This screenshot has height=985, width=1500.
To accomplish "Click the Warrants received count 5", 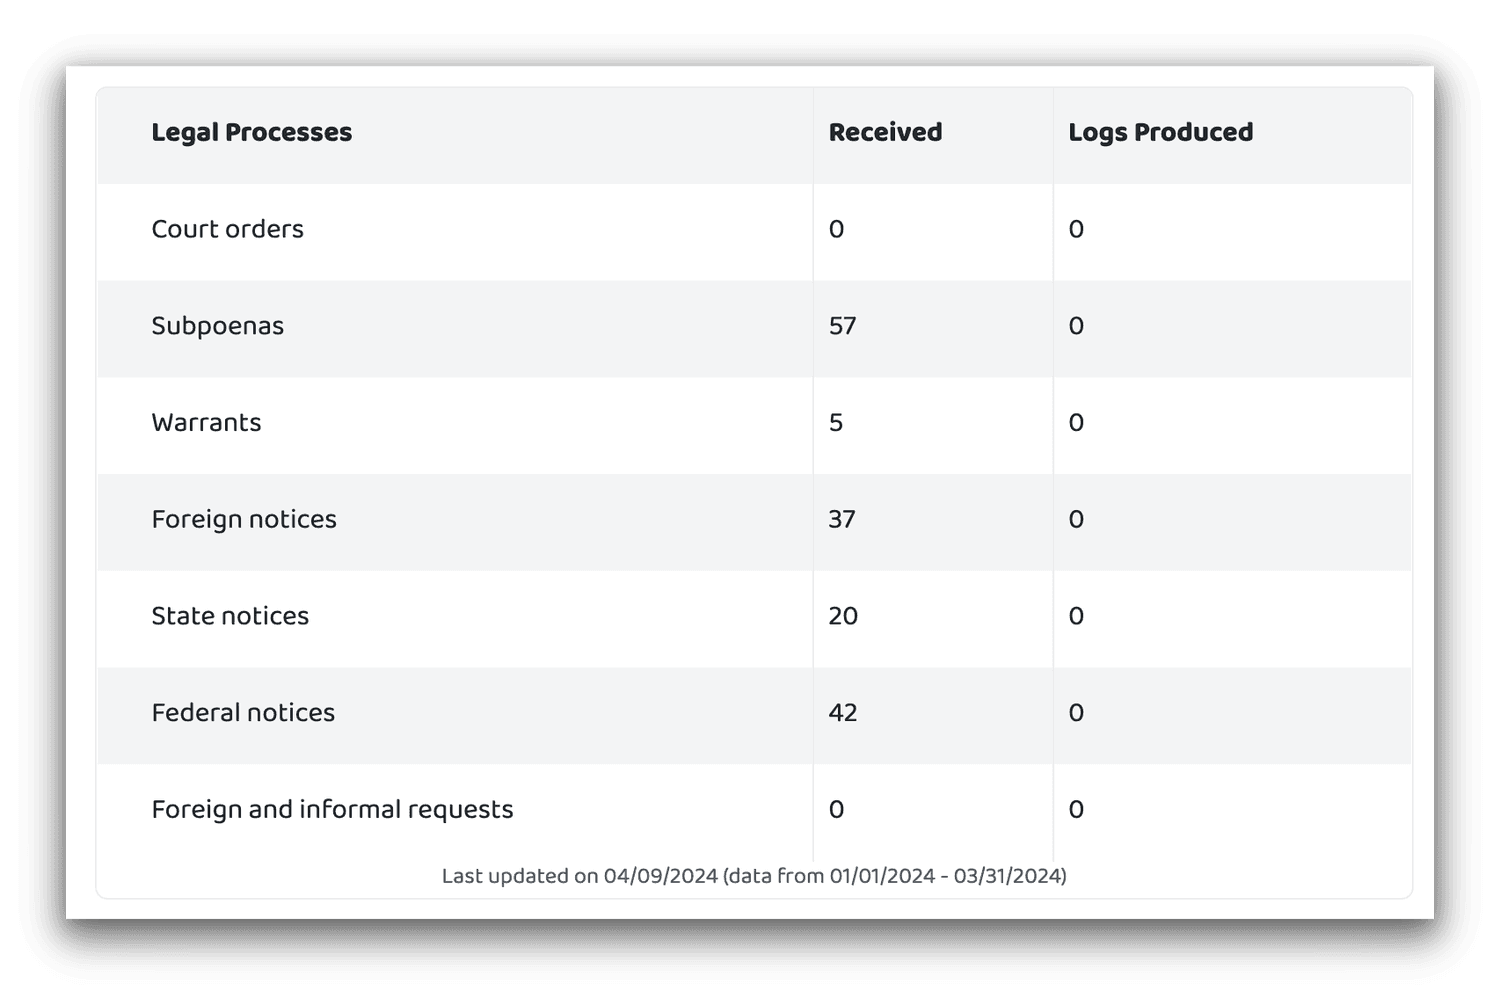I will 836,423.
